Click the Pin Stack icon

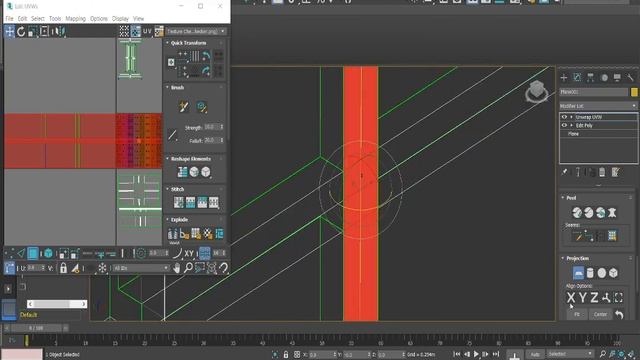coord(564,172)
